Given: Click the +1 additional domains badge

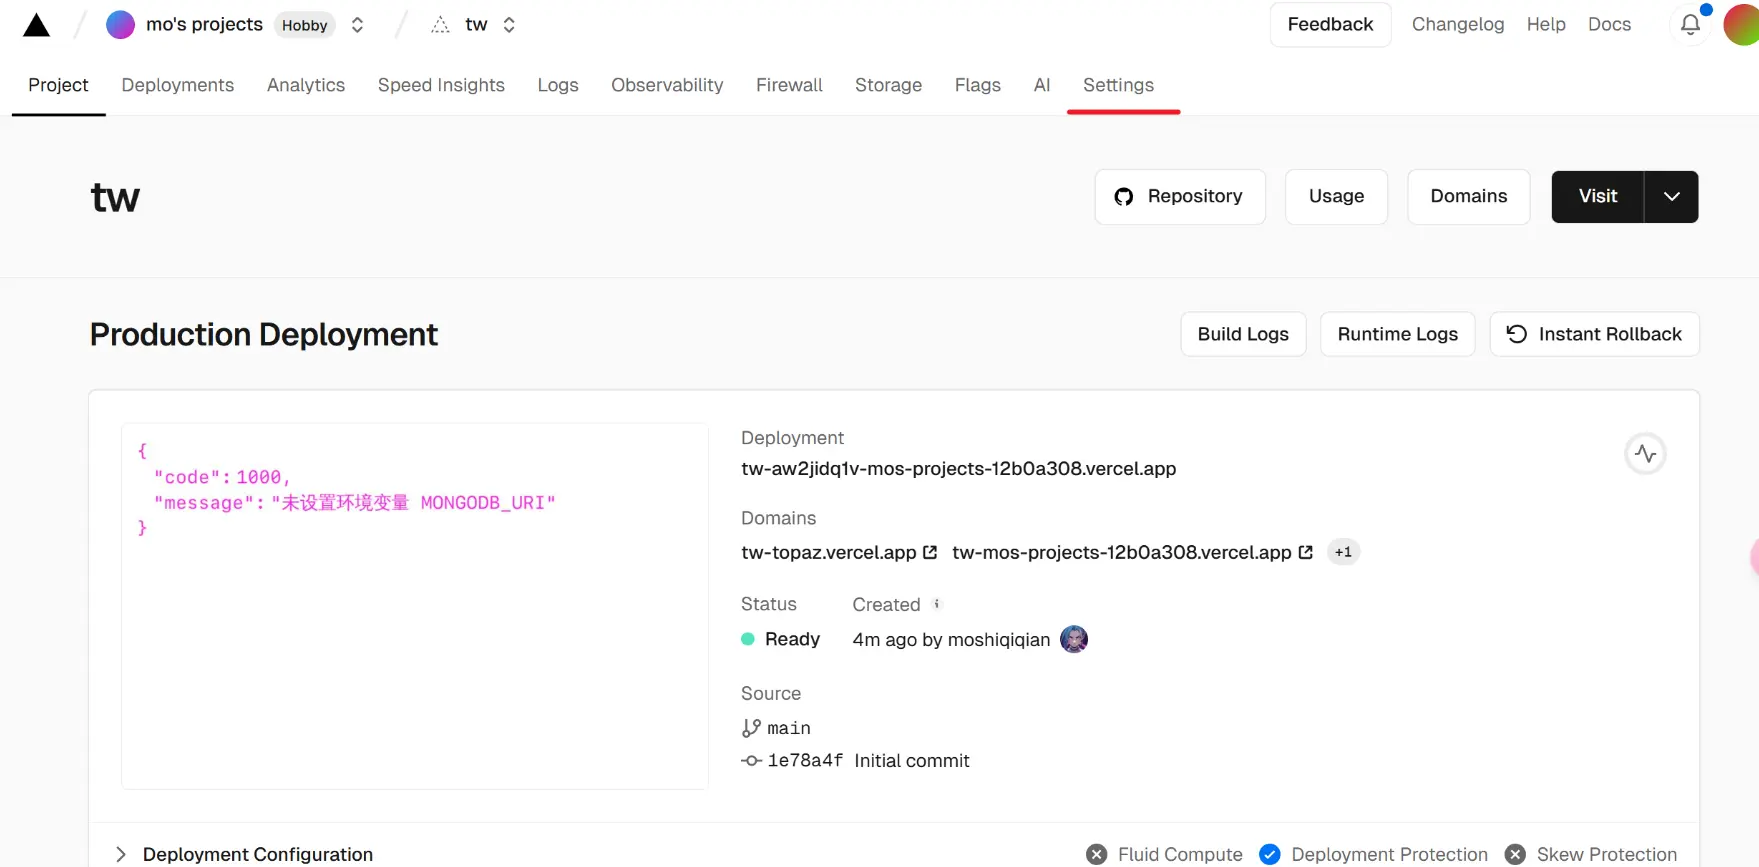Looking at the screenshot, I should tap(1343, 552).
